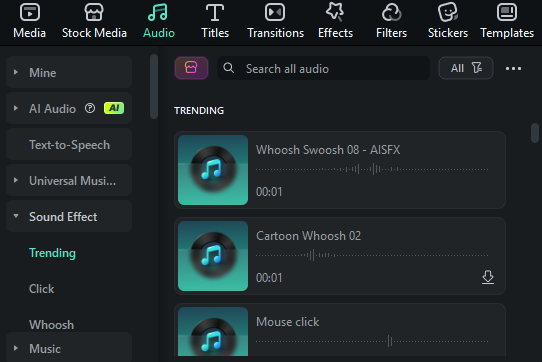
Task: Collapse the Sound Effect category arrow
Action: [16, 216]
